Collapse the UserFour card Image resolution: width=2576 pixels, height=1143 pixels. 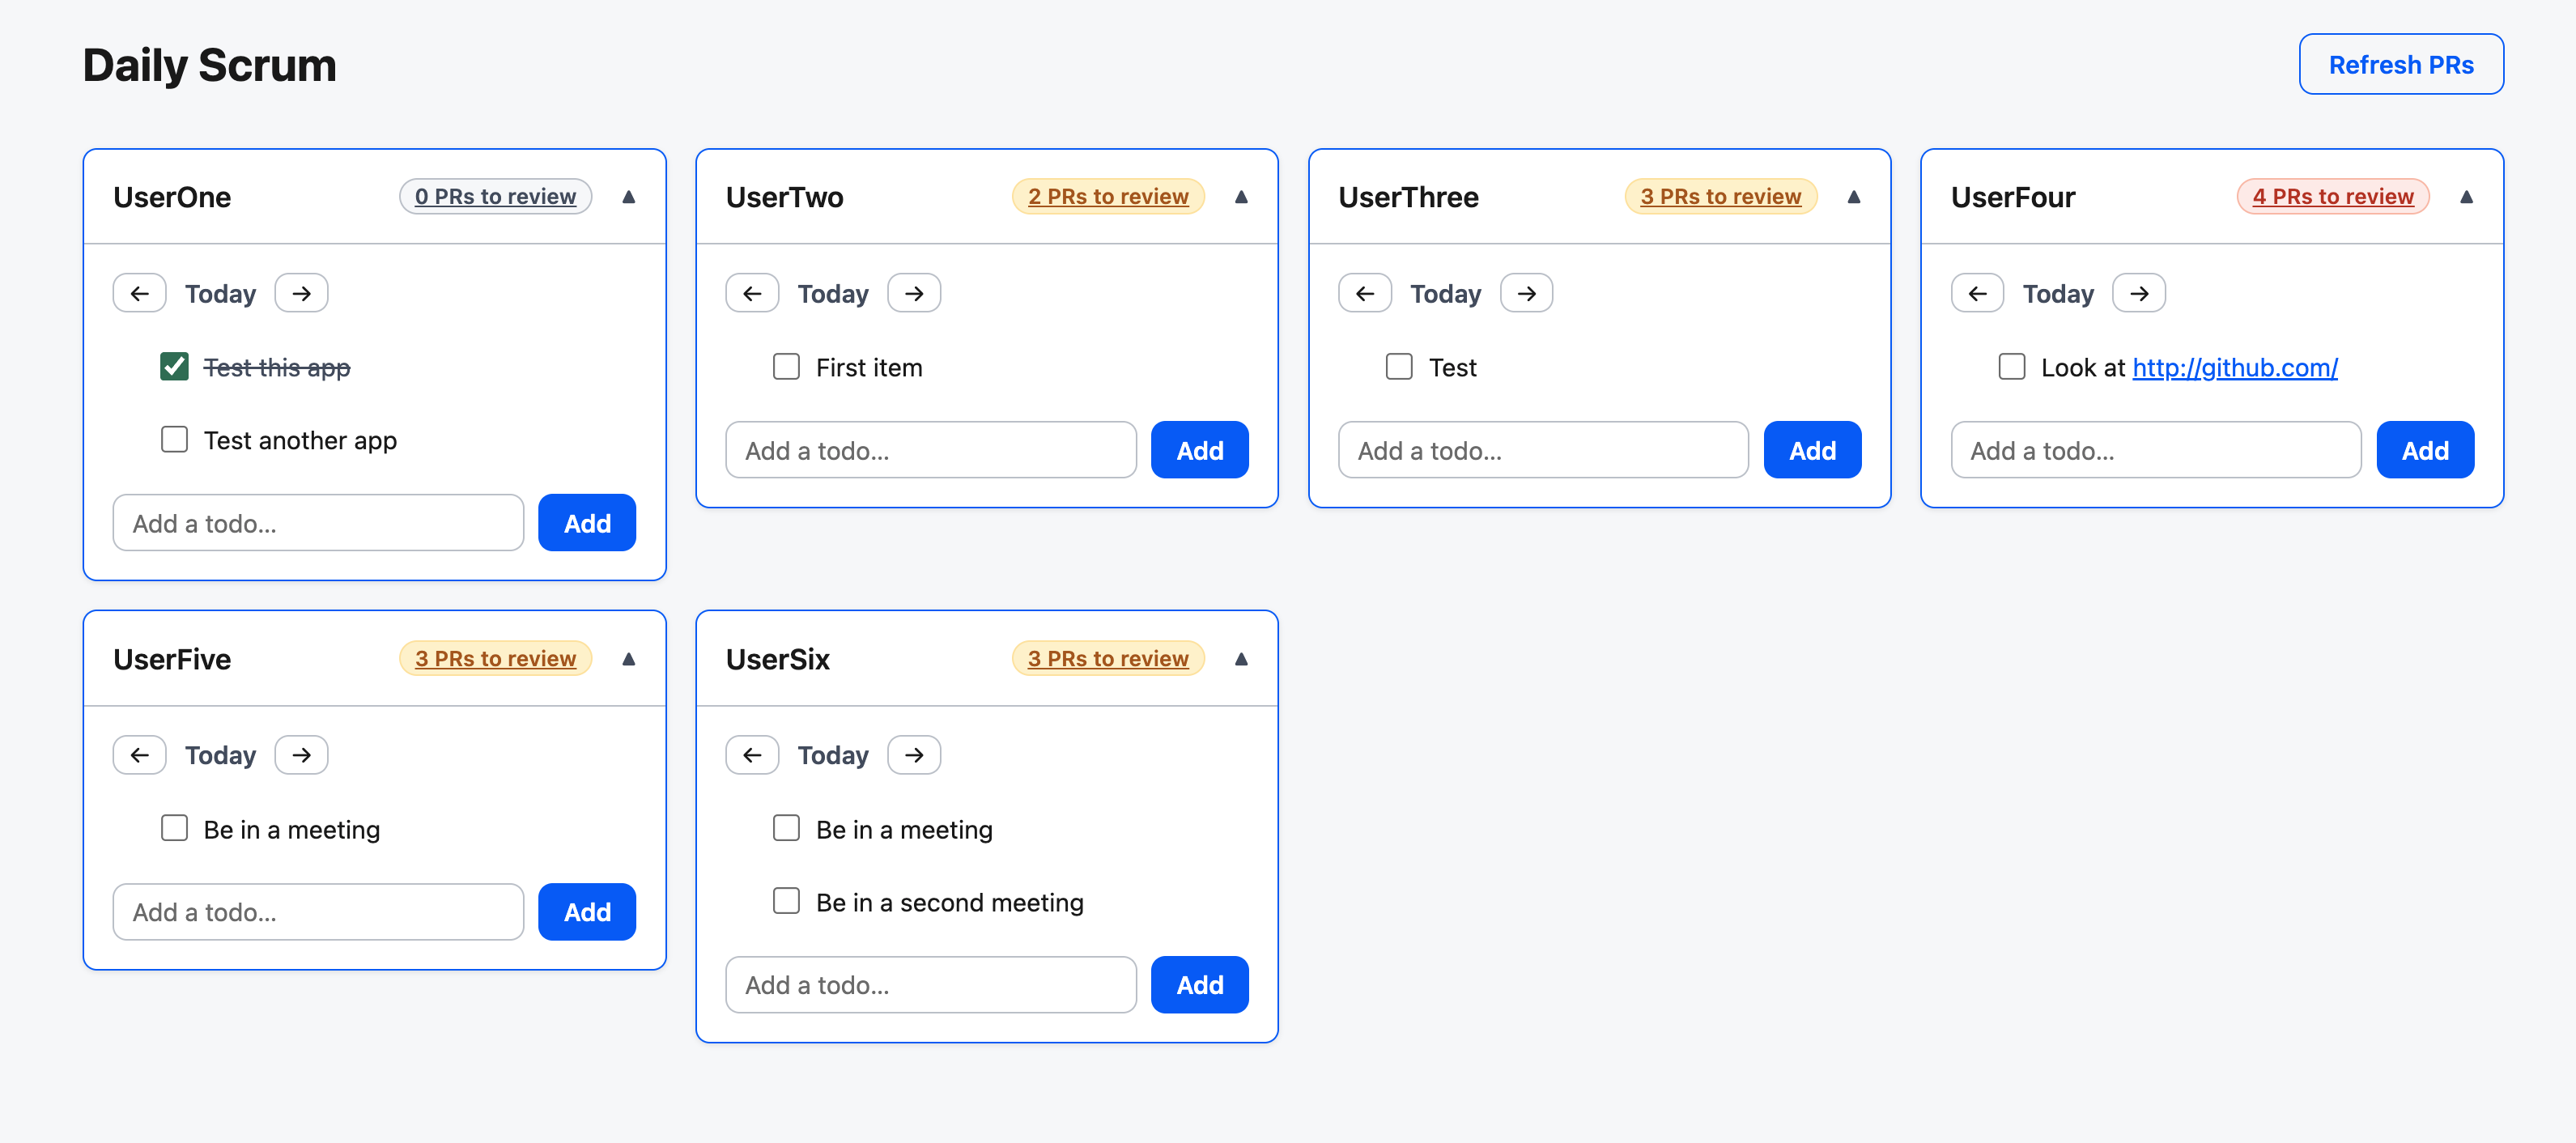click(x=2466, y=197)
